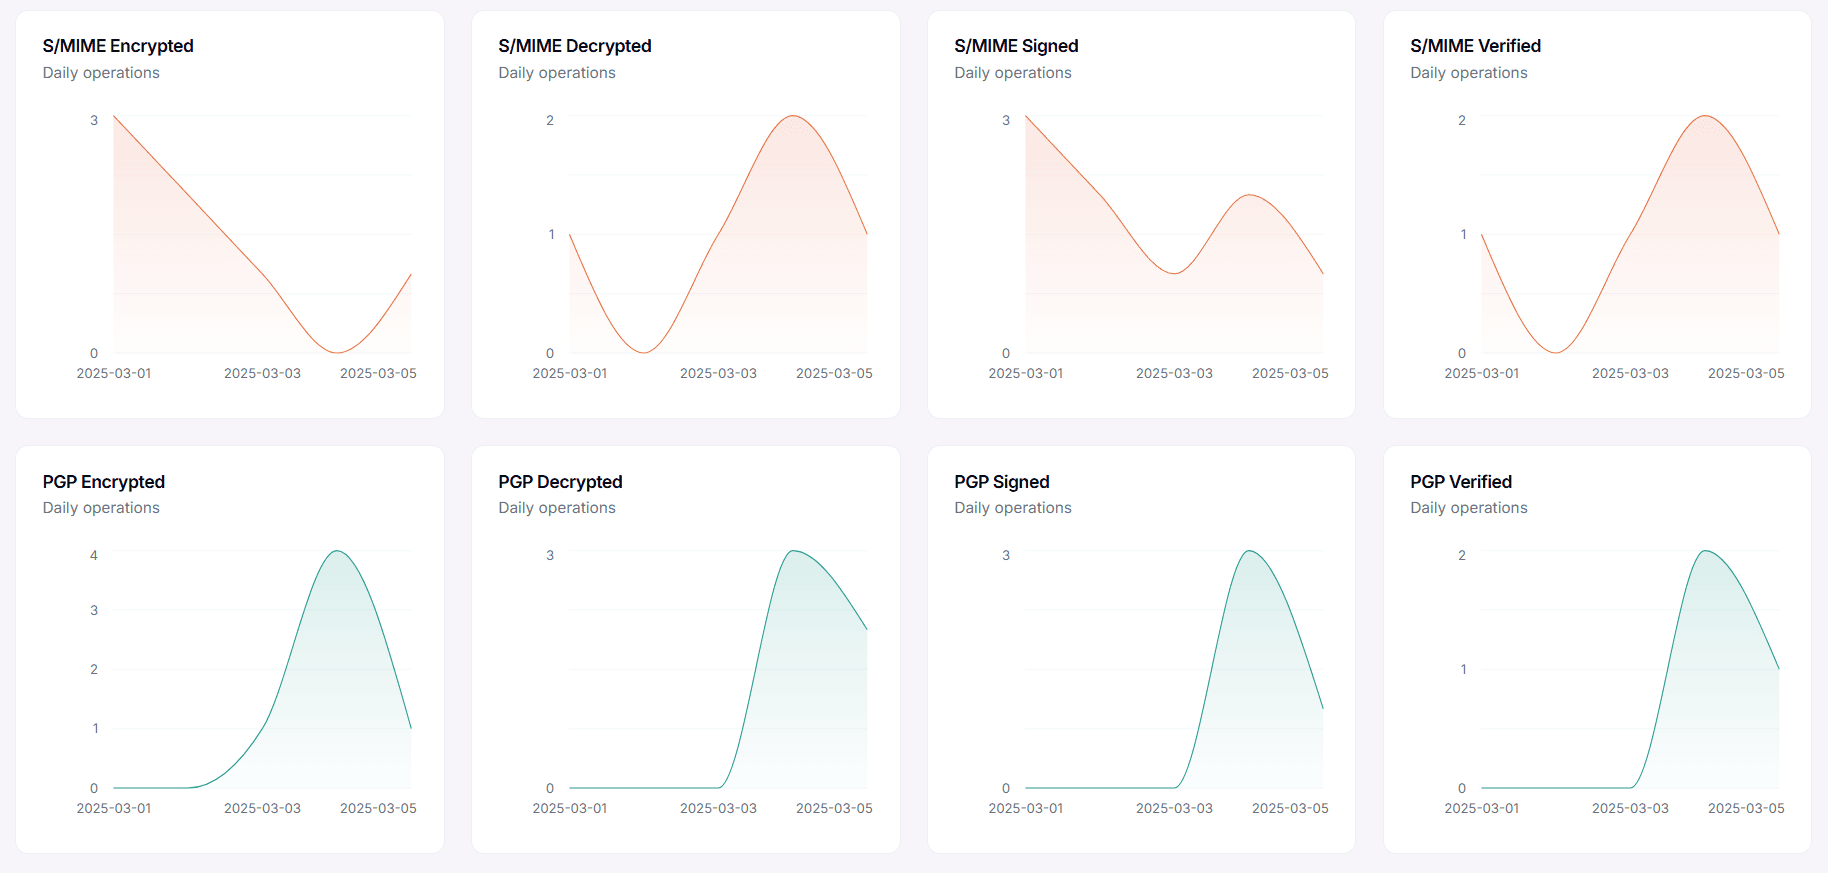Viewport: 1828px width, 873px height.
Task: Click the peak of the S/MIME Decrypted curve
Action: 793,116
